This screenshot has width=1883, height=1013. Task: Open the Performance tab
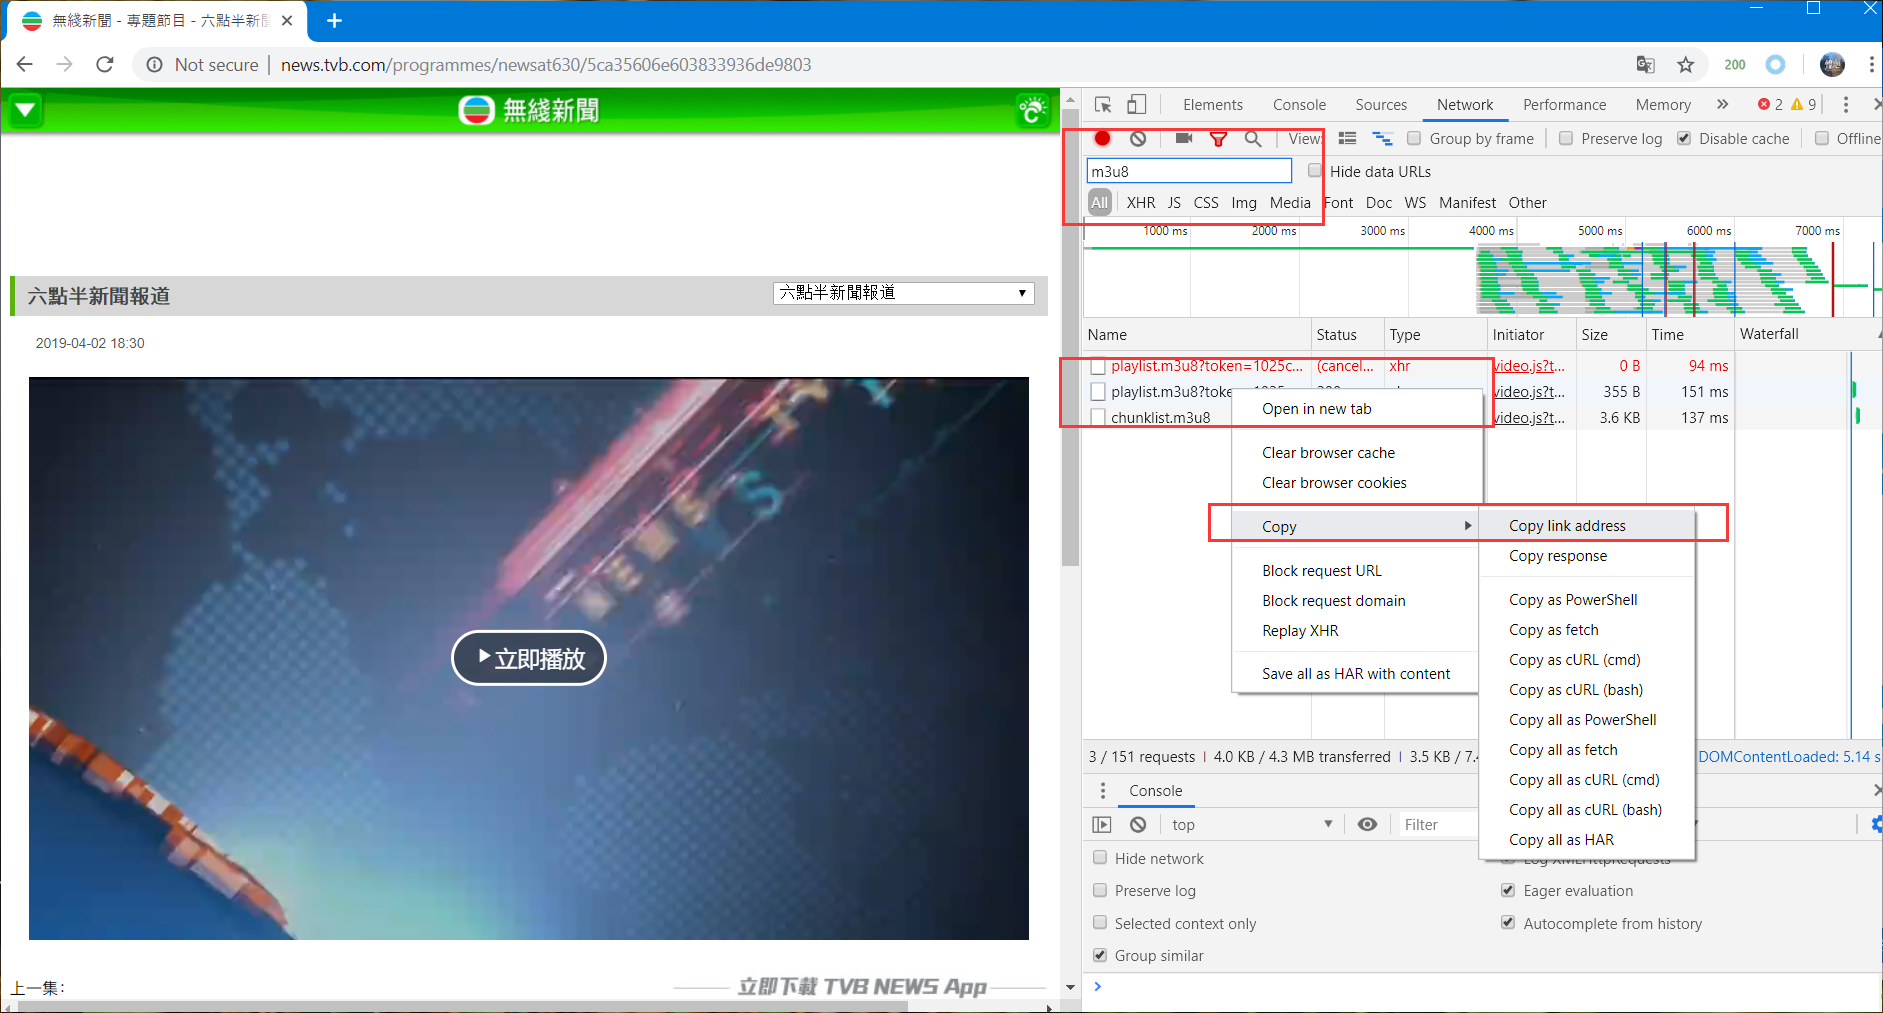1564,105
